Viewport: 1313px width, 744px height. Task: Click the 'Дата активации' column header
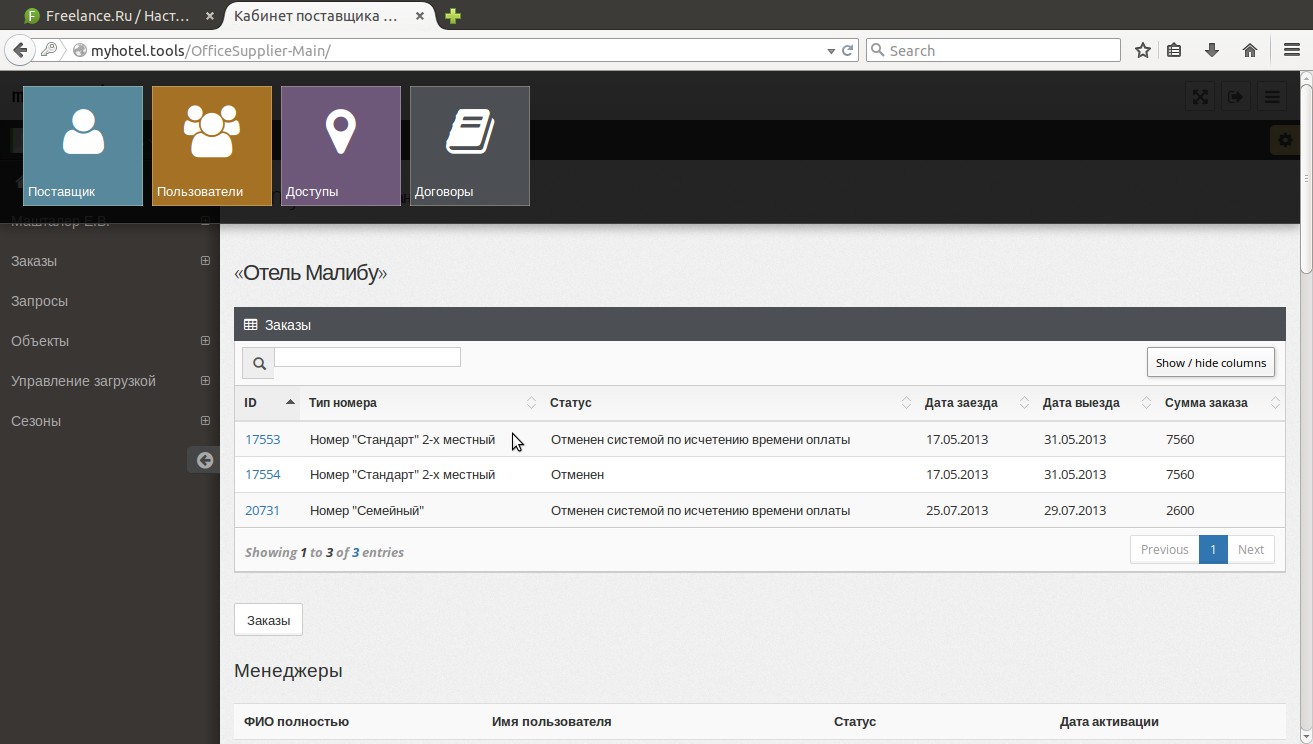1109,721
